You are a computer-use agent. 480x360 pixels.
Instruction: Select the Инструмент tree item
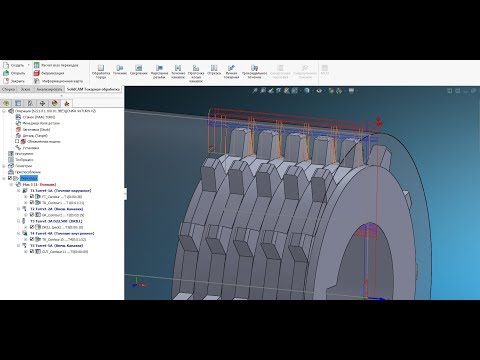(x=21, y=154)
